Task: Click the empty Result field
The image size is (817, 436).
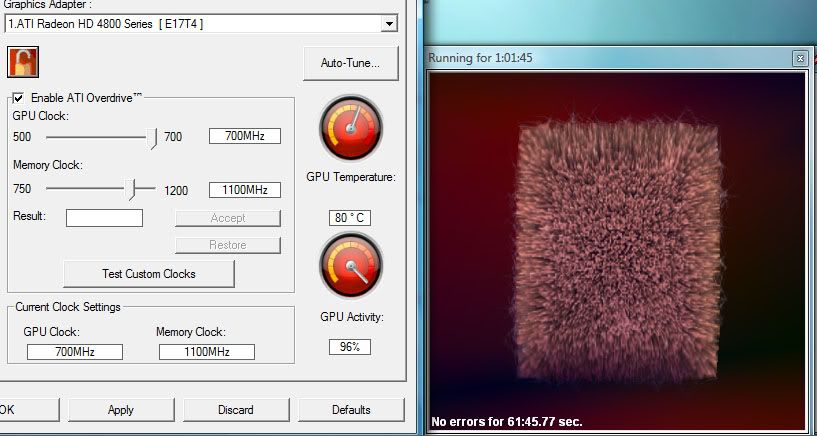Action: click(104, 218)
